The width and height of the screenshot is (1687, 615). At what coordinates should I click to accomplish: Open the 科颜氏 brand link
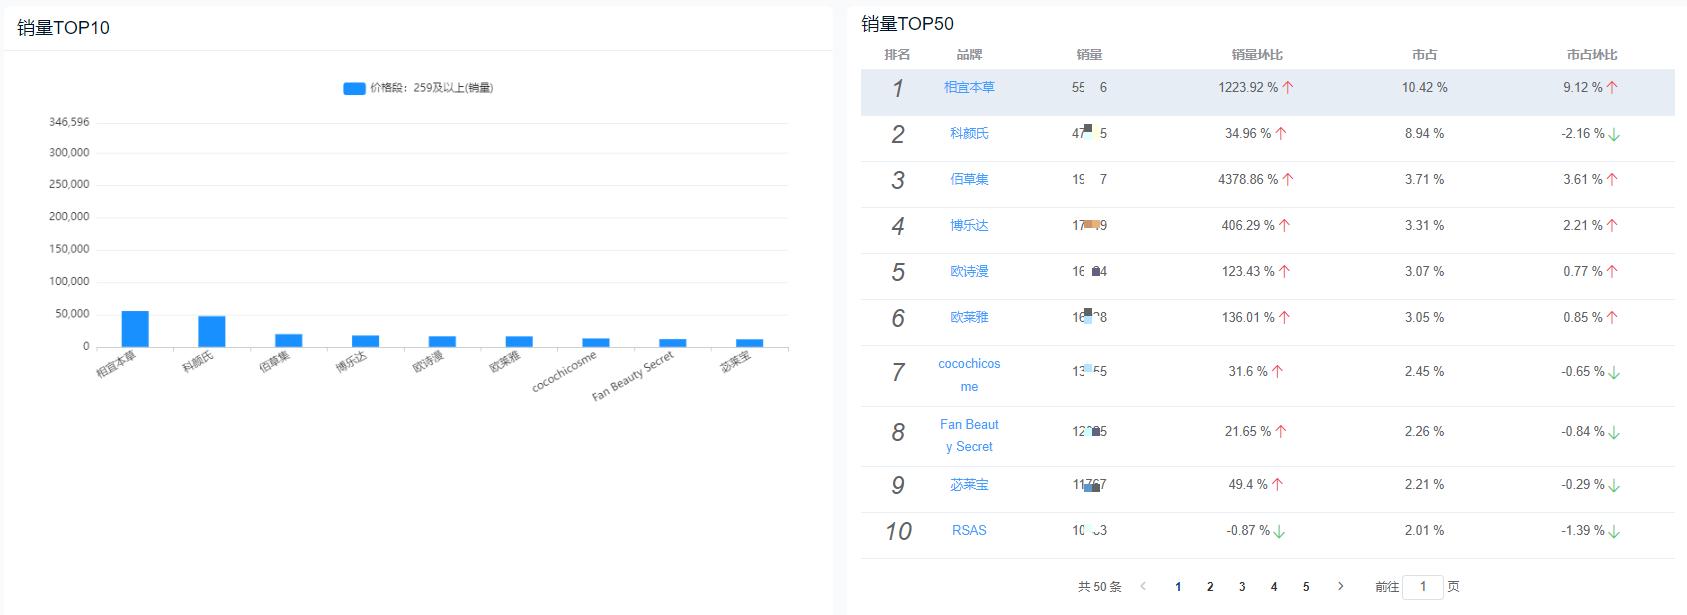coord(969,133)
